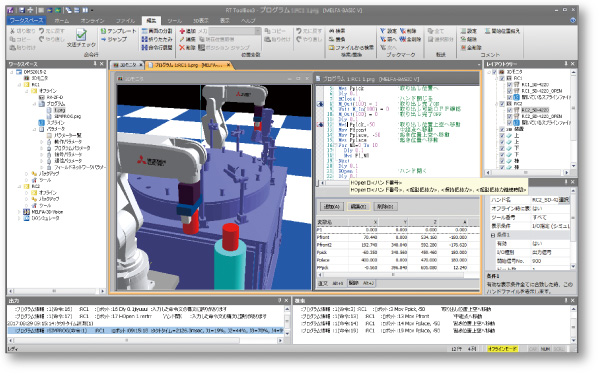Toggle highlighted RC2_SD-4220 layer checkbox
Viewport: 600px width, 380px height.
[x=509, y=110]
